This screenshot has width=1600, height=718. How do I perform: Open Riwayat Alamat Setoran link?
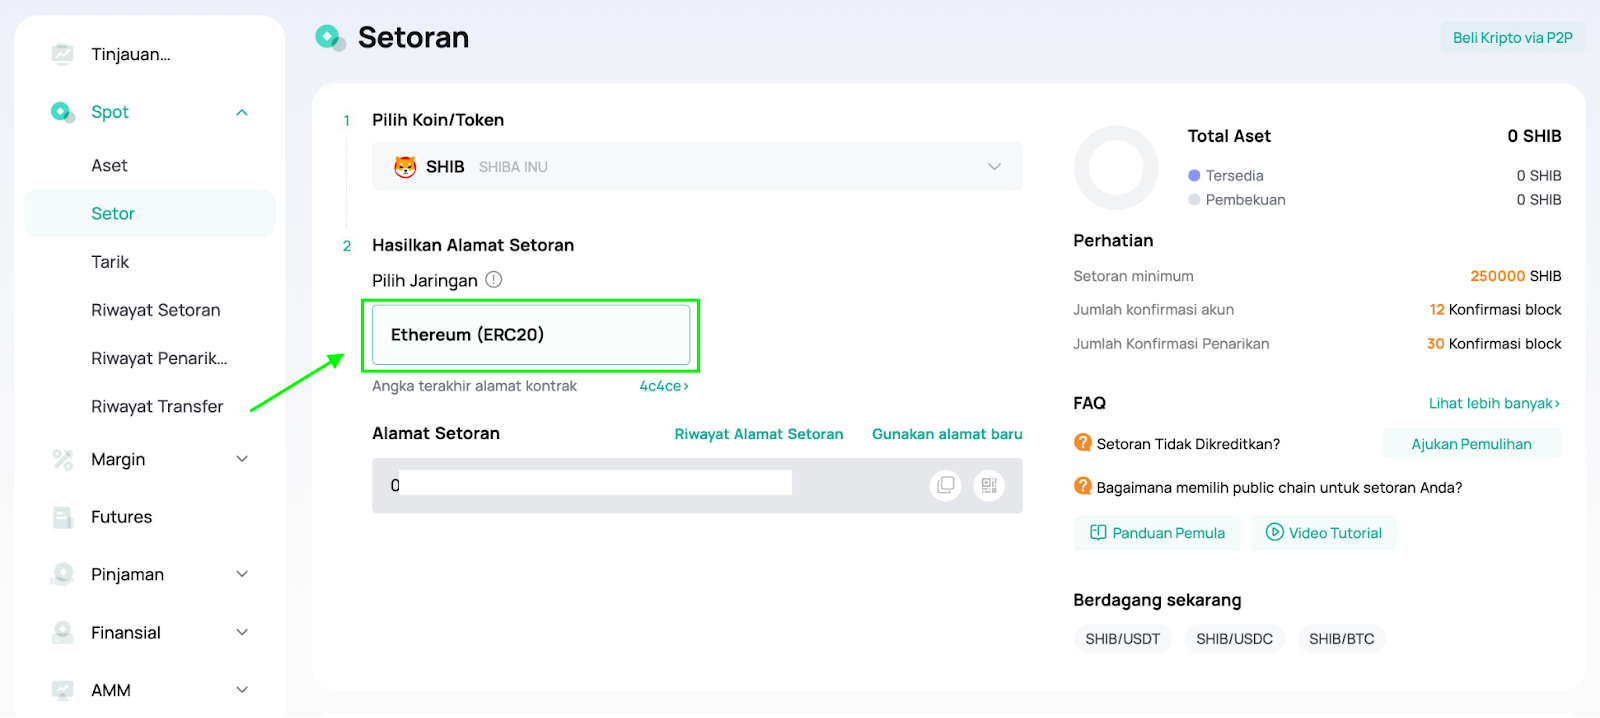(758, 434)
